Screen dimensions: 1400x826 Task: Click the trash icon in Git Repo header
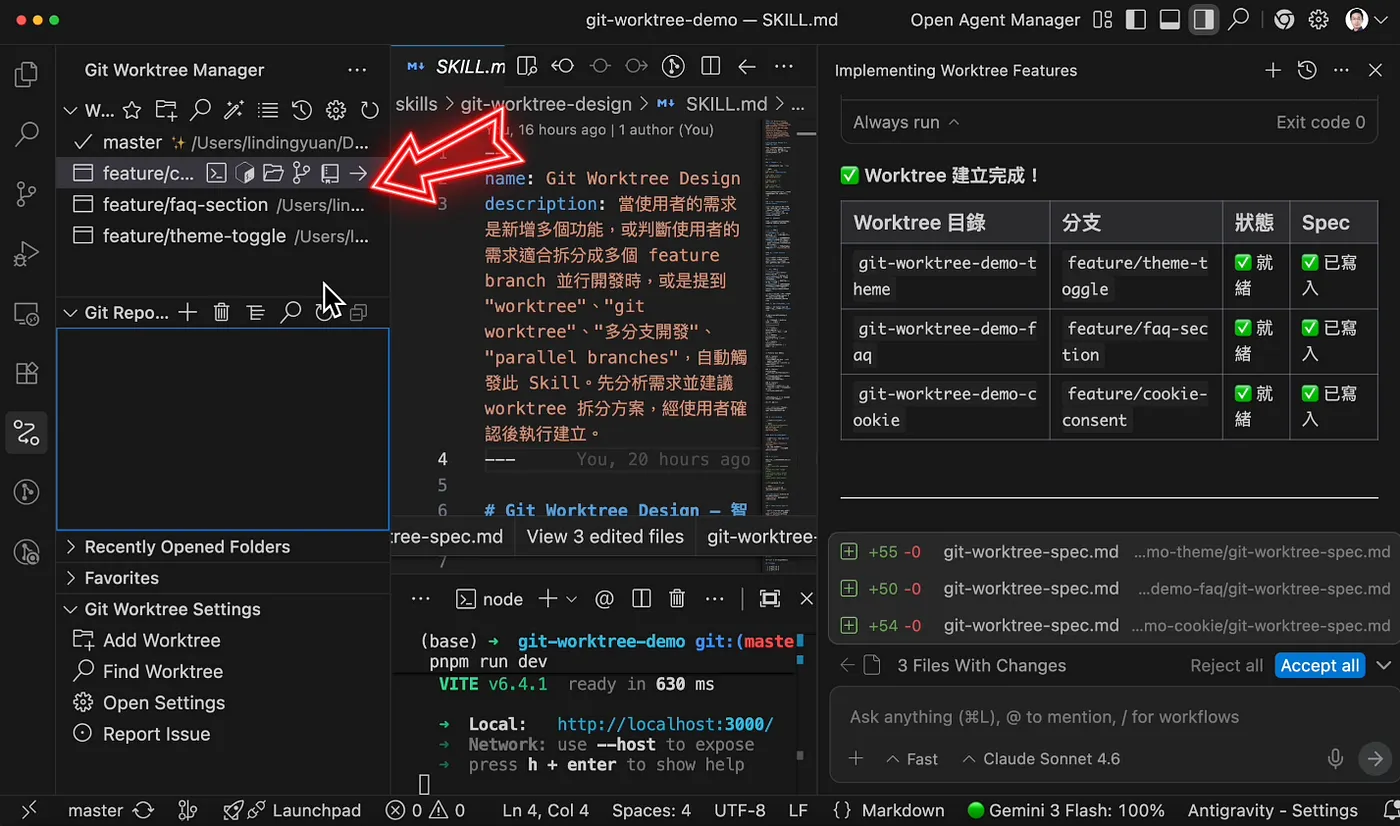click(x=222, y=313)
